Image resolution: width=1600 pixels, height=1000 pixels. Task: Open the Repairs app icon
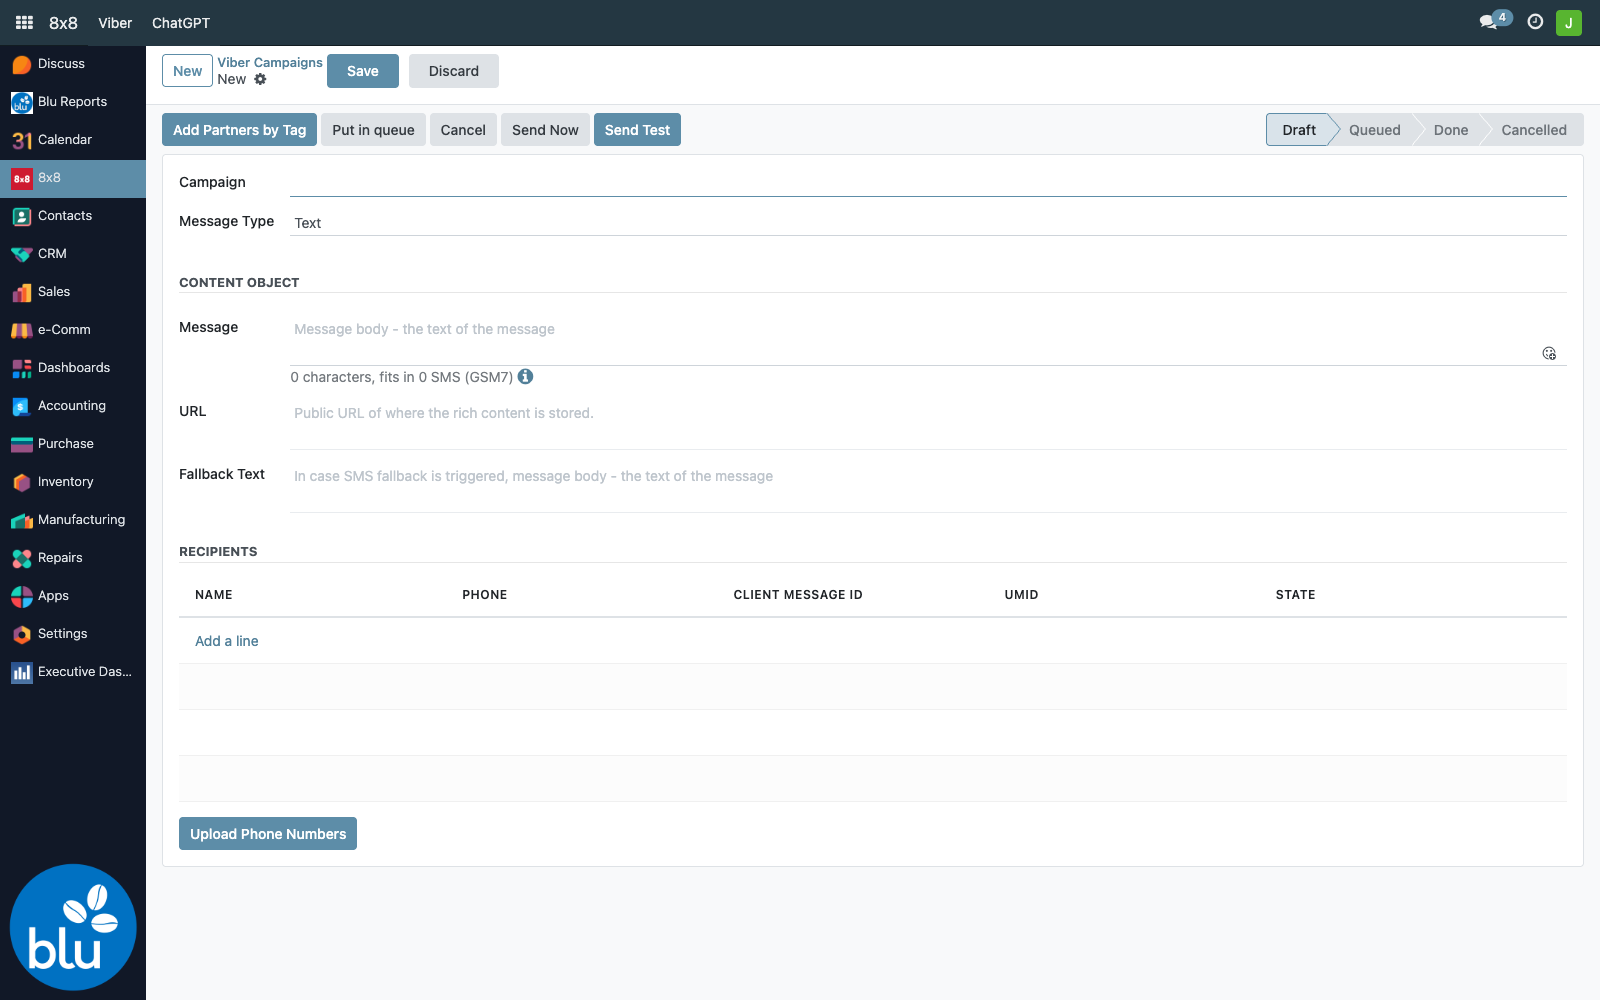(x=21, y=558)
